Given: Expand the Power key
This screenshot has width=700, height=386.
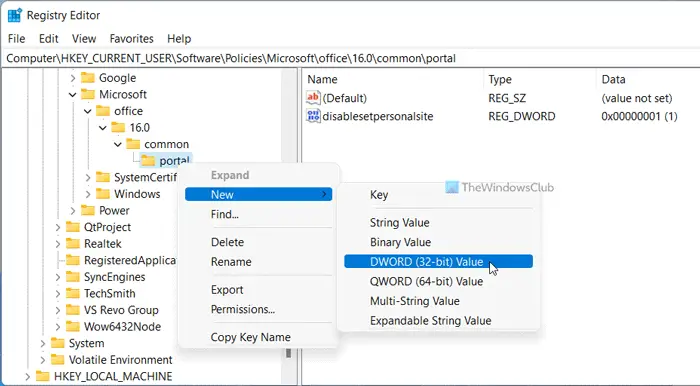Looking at the screenshot, I should point(73,211).
